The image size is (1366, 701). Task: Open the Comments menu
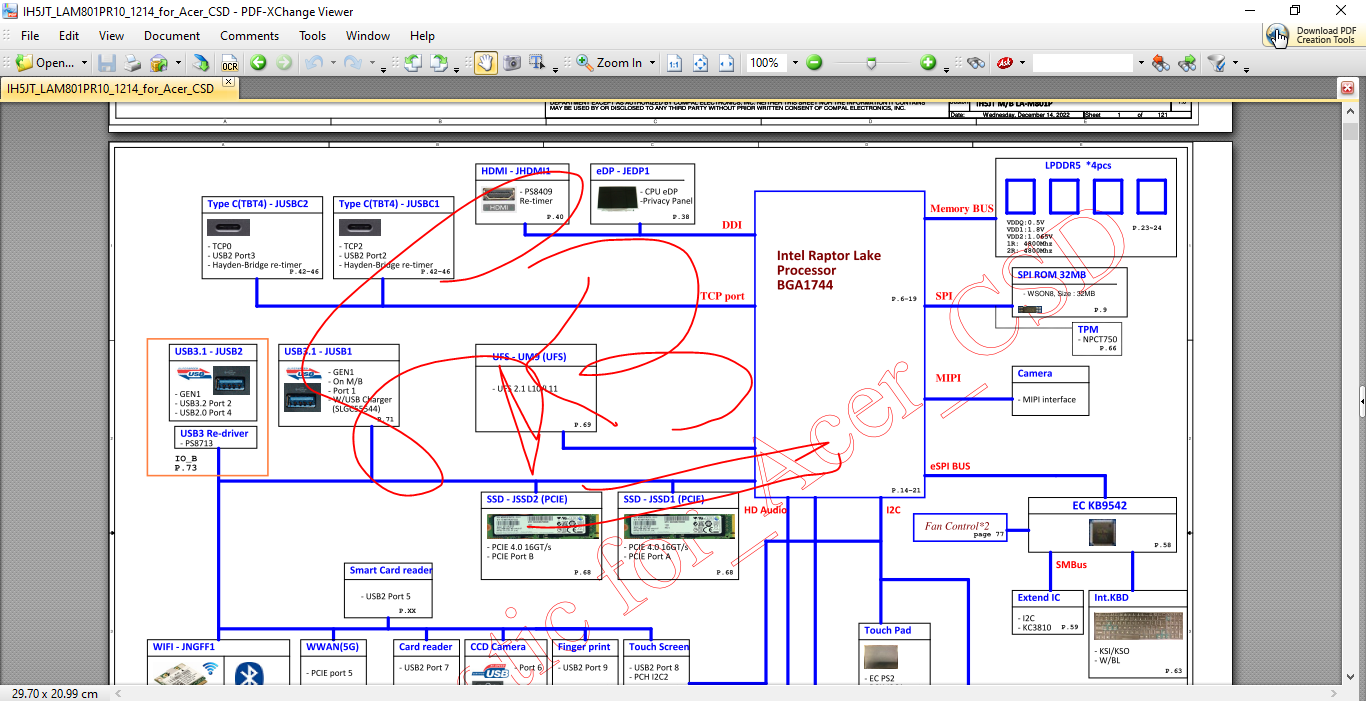(250, 35)
